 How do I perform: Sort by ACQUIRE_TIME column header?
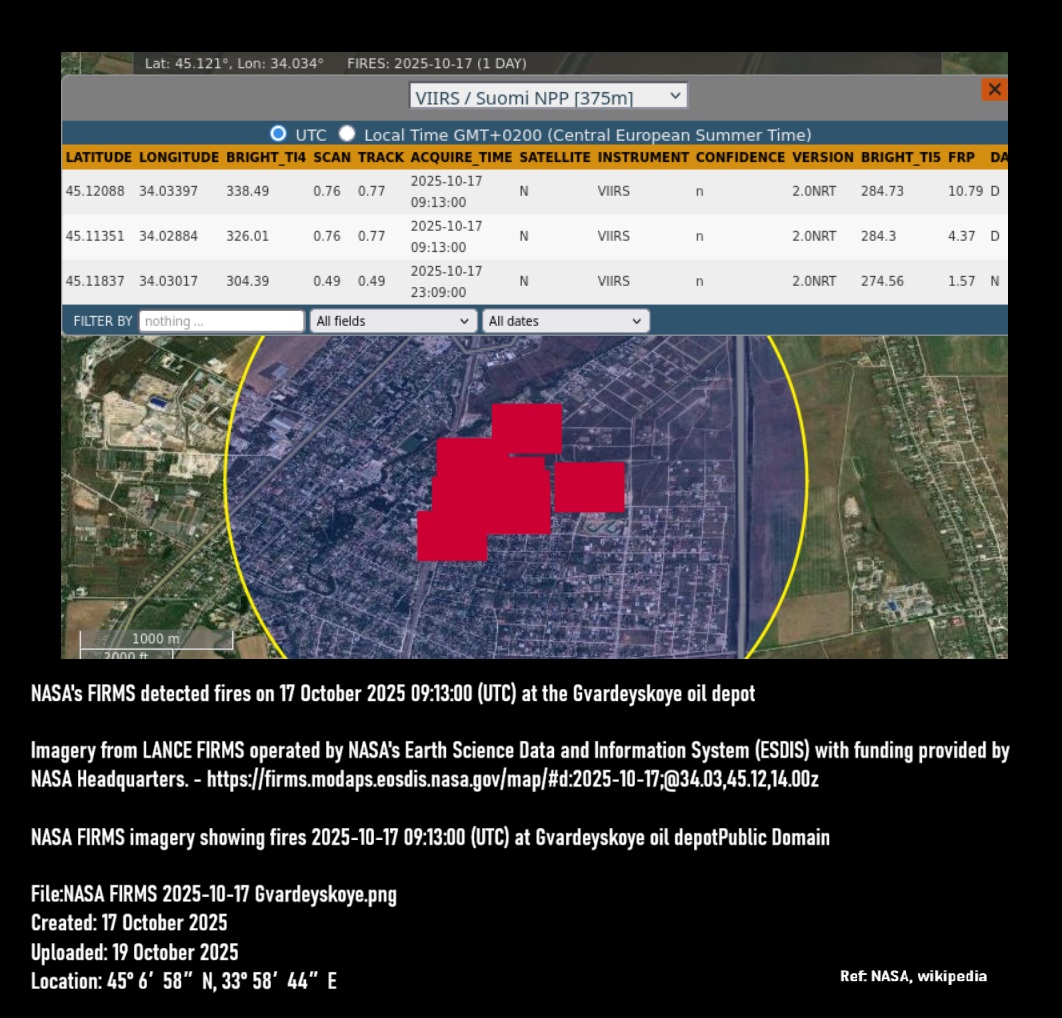460,158
